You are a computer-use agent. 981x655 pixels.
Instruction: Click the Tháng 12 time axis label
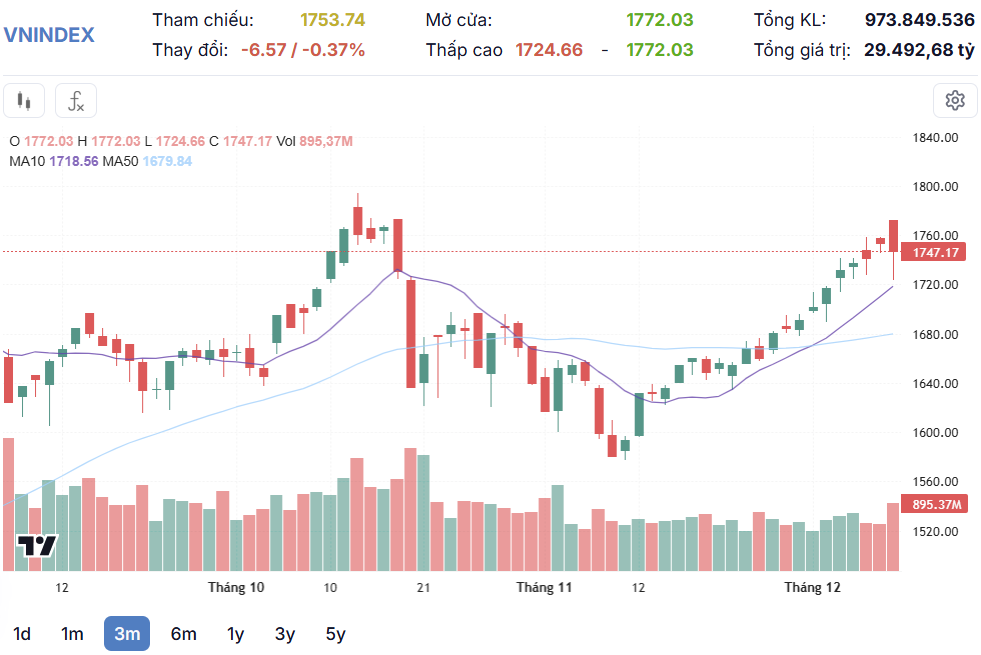[x=811, y=588]
